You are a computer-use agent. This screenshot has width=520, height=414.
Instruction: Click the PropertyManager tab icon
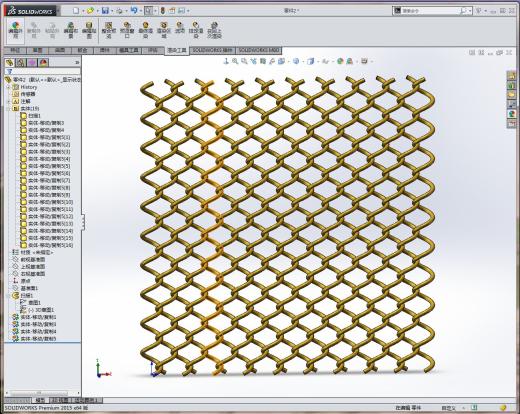(x=21, y=62)
